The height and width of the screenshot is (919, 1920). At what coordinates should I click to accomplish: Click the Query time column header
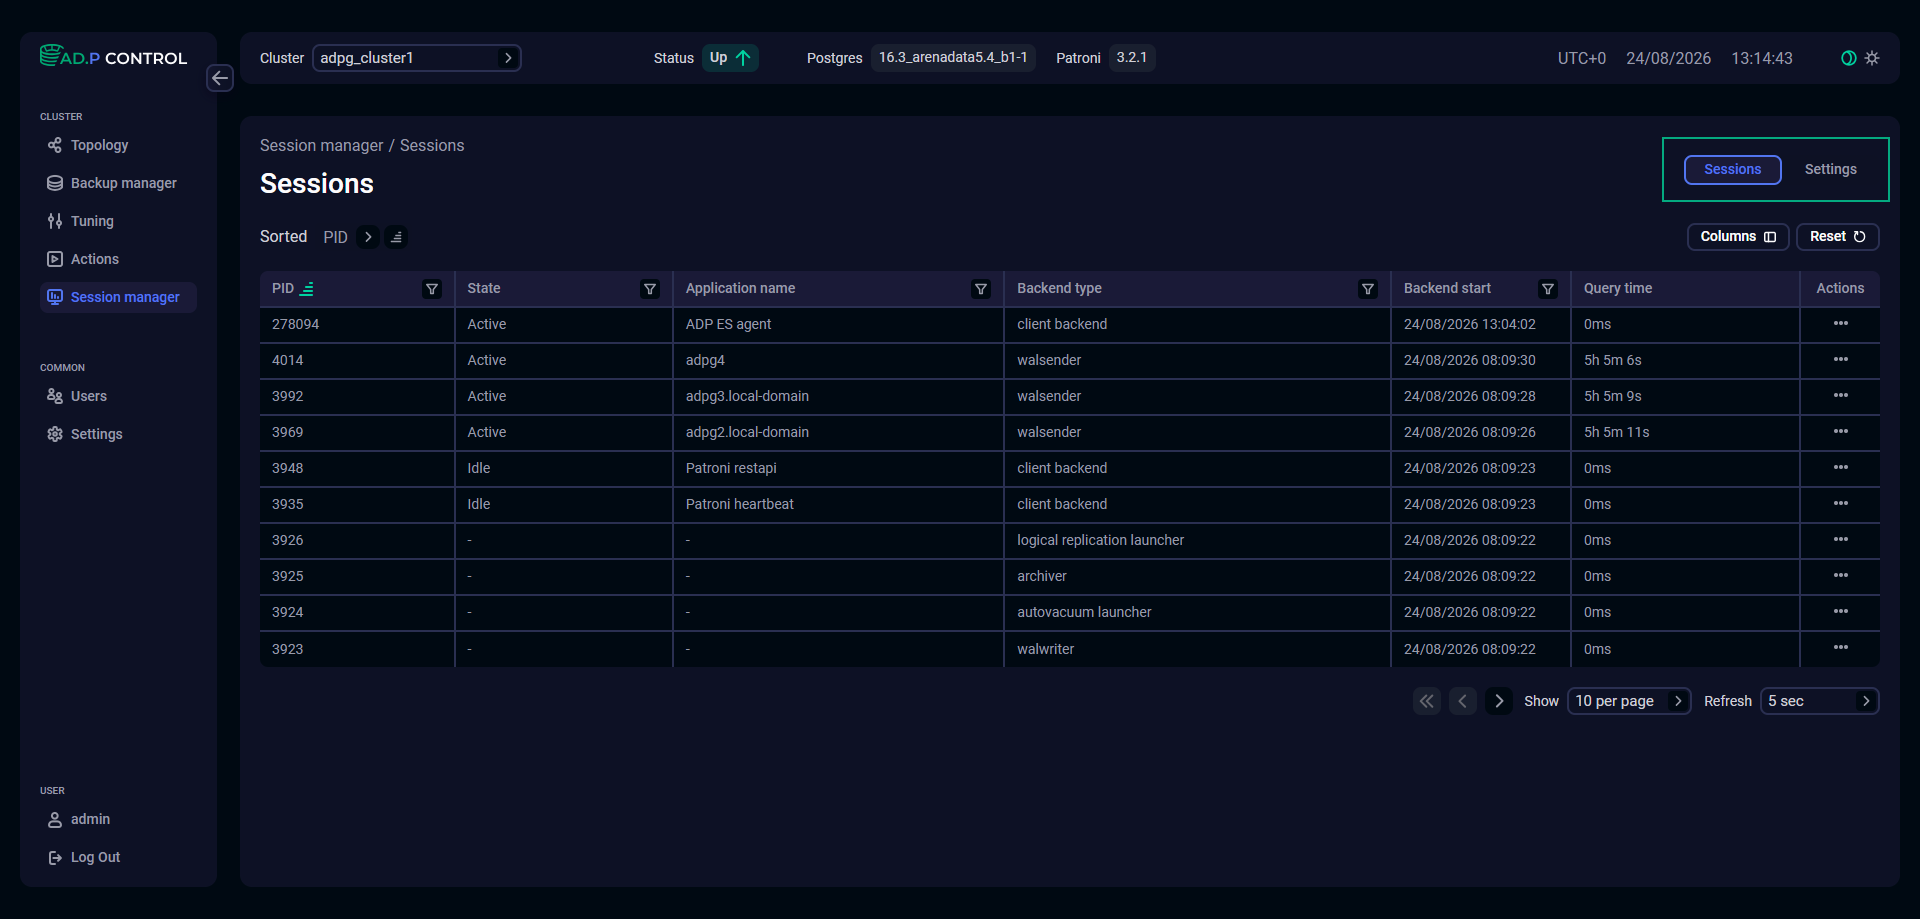pyautogui.click(x=1617, y=288)
